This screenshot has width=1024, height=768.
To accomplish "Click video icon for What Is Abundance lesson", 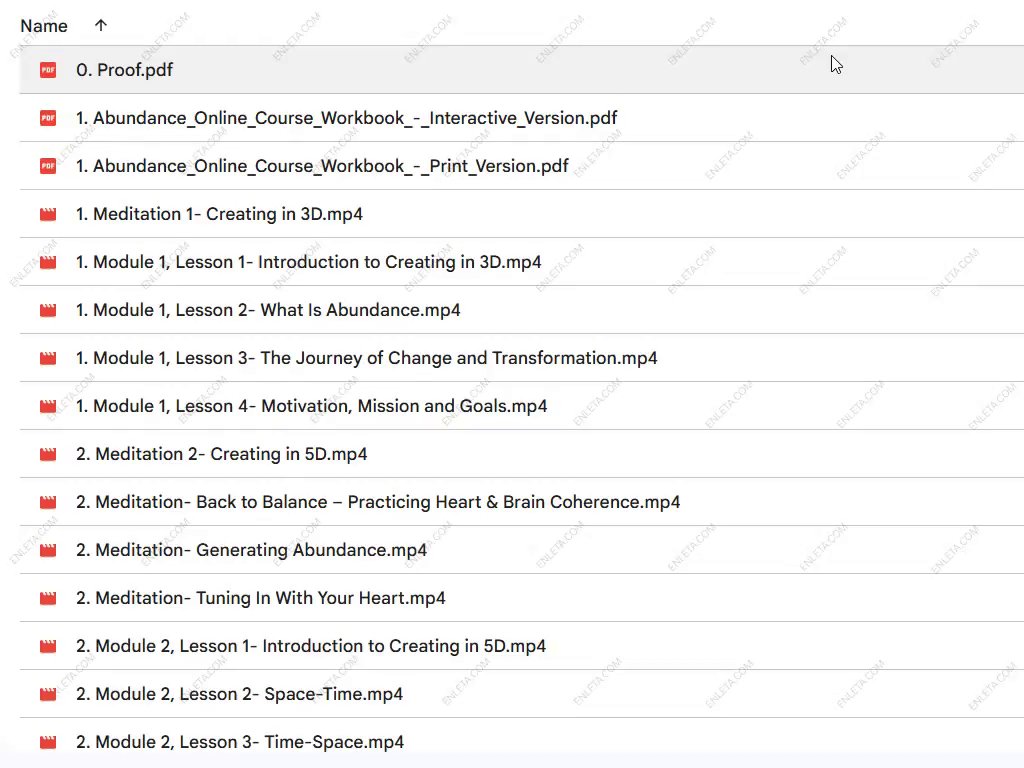I will tap(48, 310).
